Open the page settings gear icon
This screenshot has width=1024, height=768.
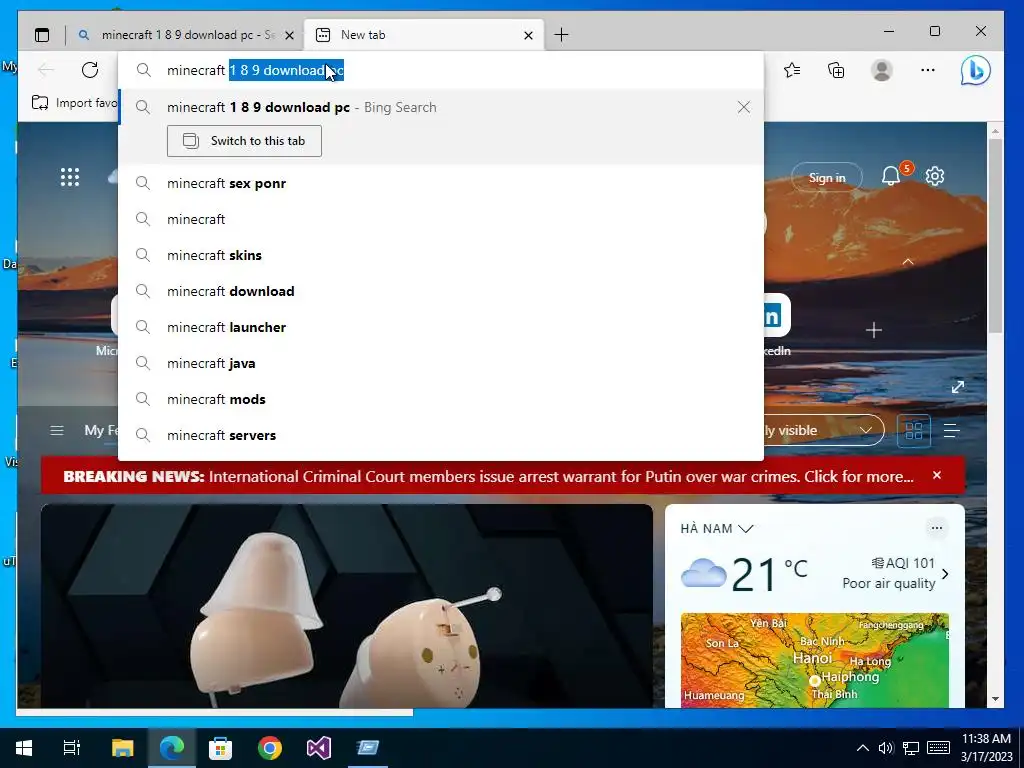935,176
